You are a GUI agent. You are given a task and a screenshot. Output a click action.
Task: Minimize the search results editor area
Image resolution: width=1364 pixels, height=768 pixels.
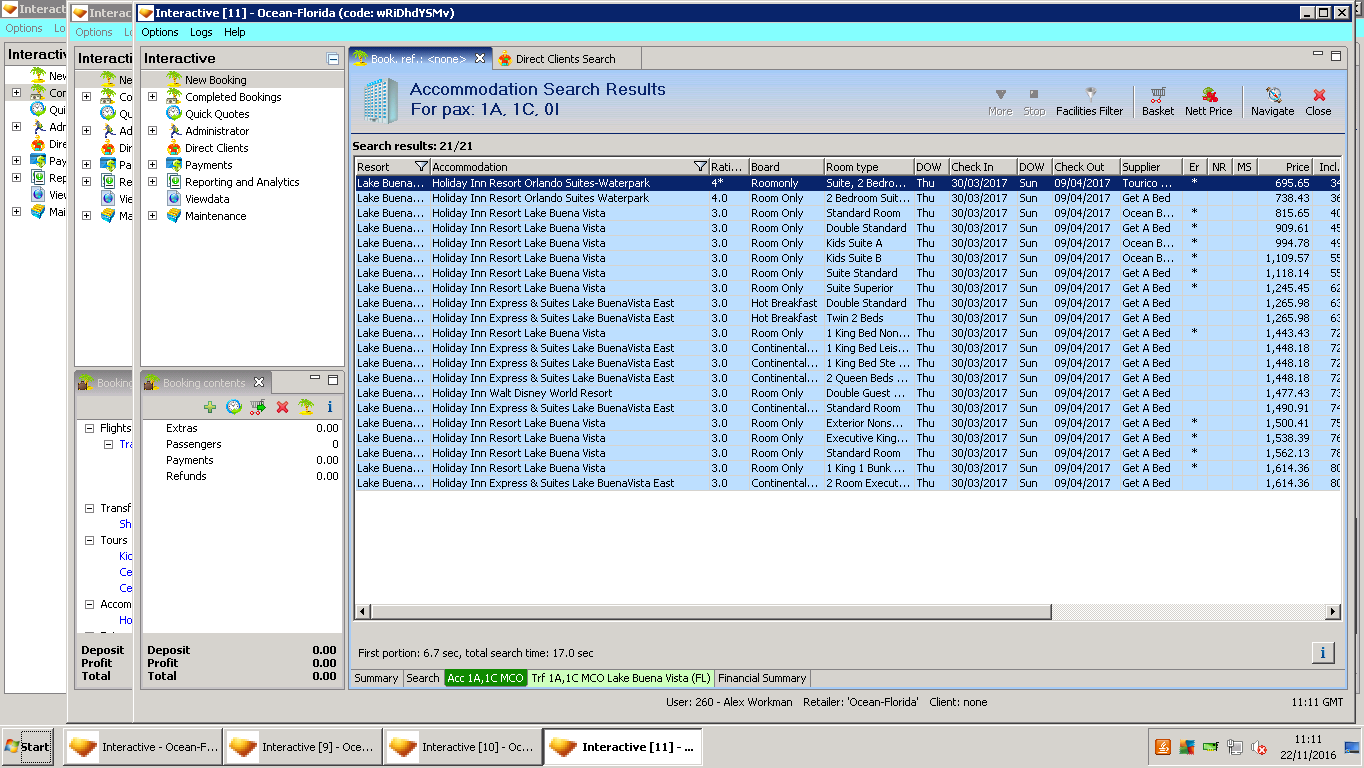click(1317, 56)
